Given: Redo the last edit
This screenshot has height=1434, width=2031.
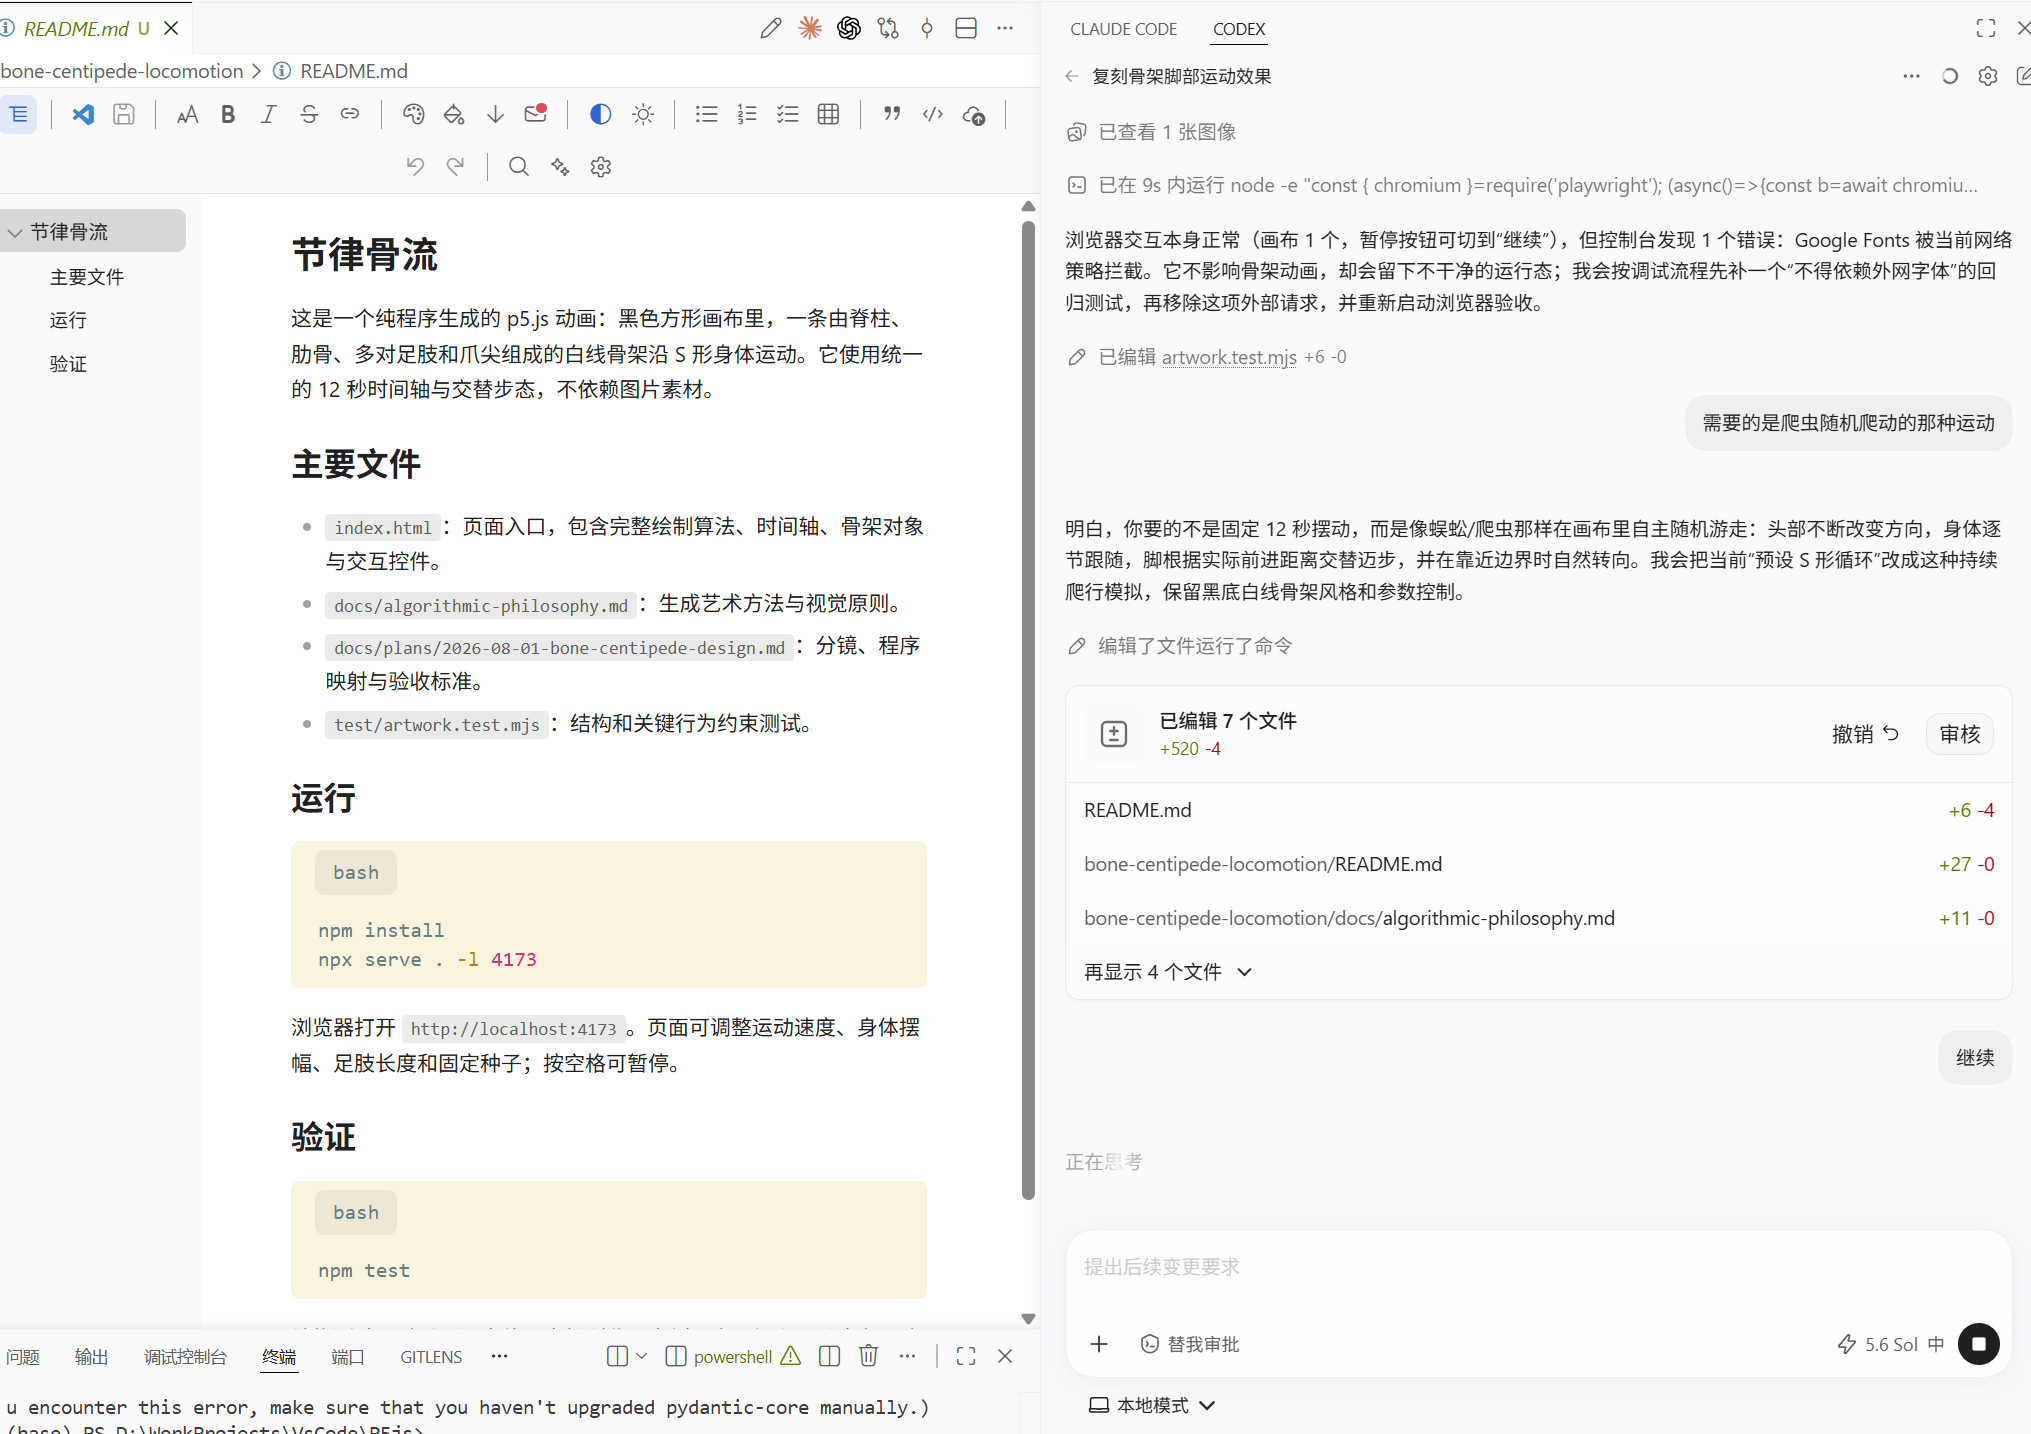Looking at the screenshot, I should click(456, 166).
